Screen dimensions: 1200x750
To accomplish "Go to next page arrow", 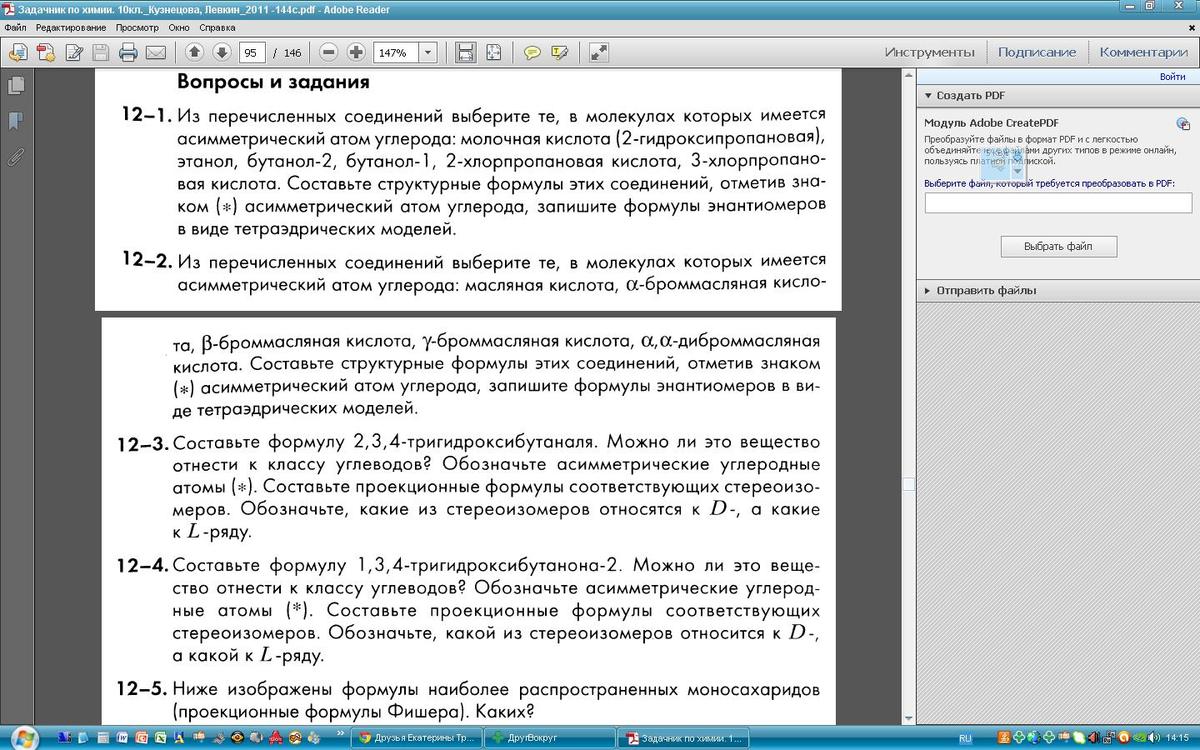I will [x=221, y=52].
